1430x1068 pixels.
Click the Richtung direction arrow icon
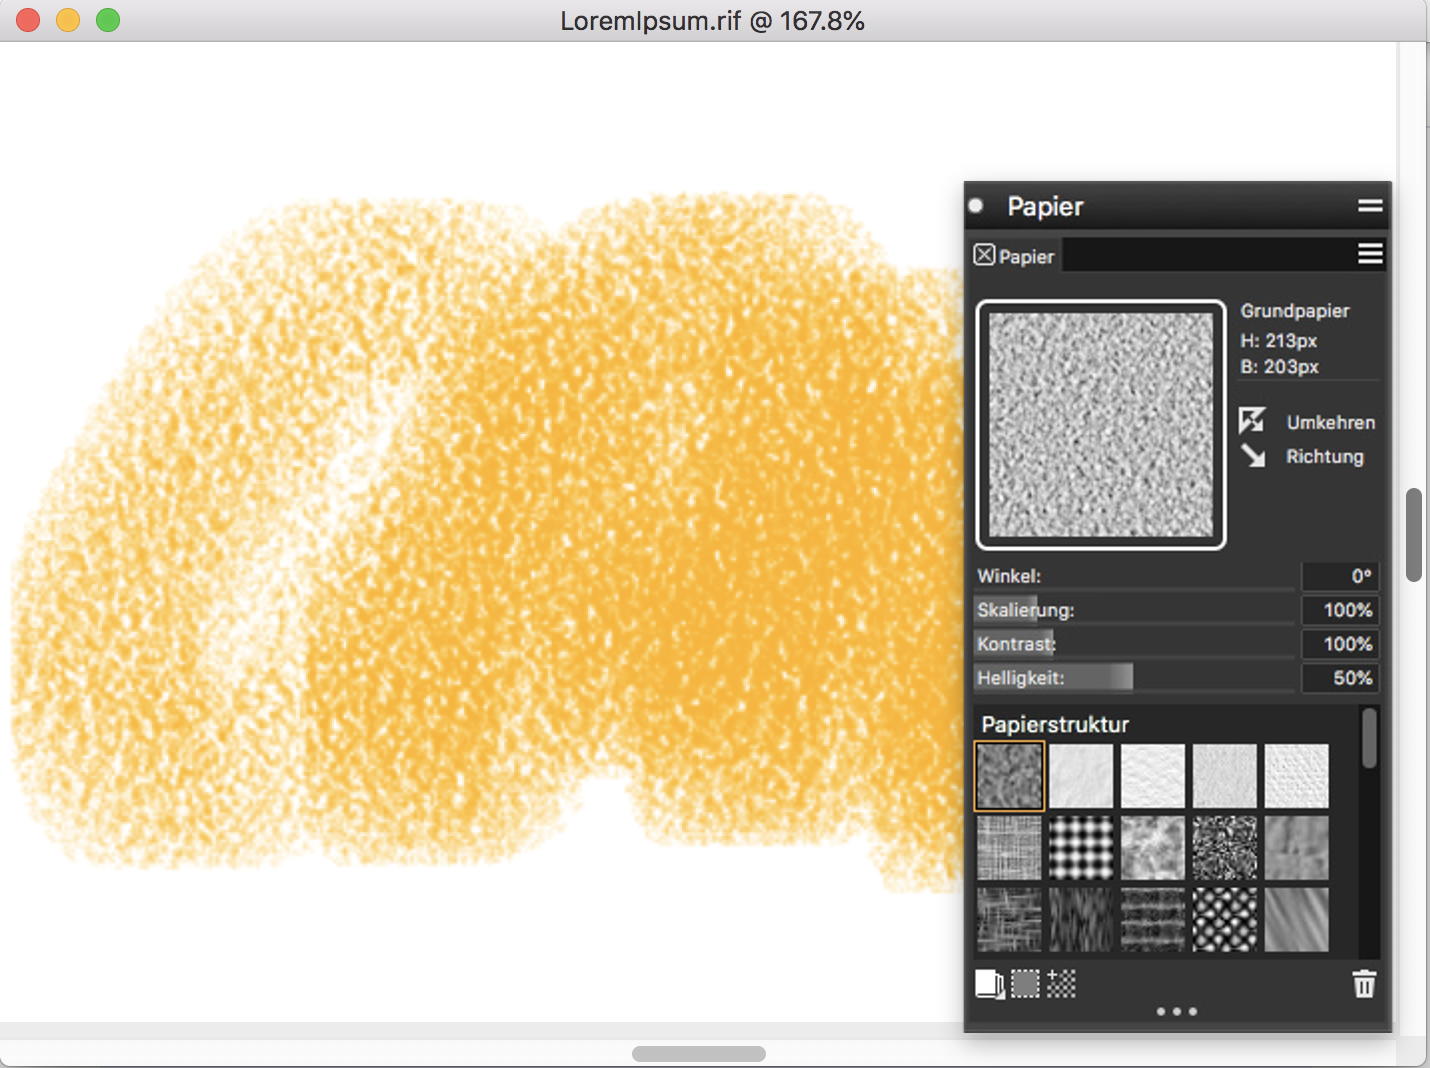point(1252,456)
